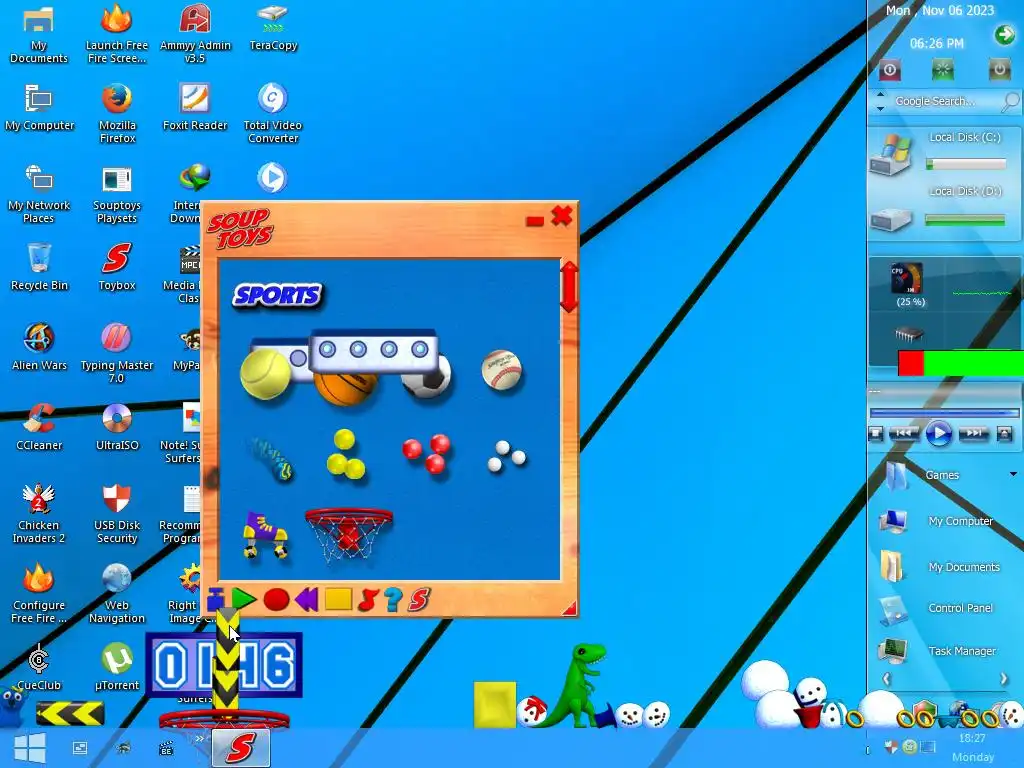Open Mozilla Firefox desktop icon
This screenshot has width=1024, height=768.
[x=118, y=113]
